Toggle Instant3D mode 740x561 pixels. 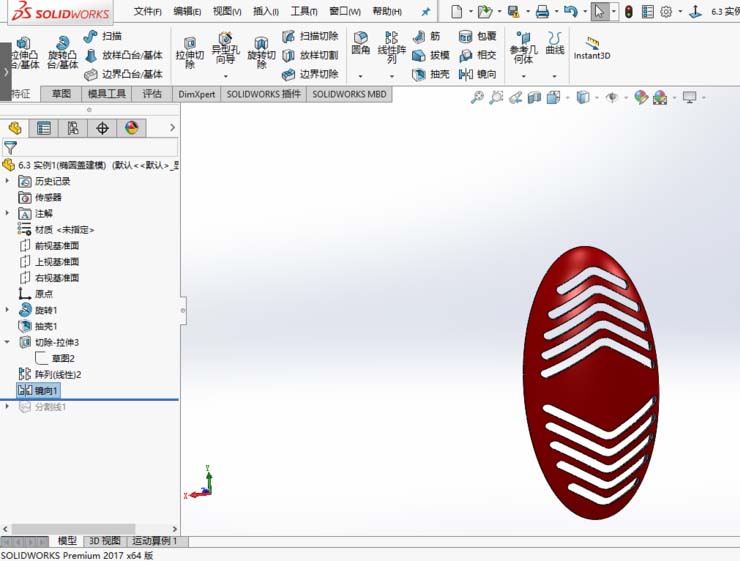[x=592, y=48]
